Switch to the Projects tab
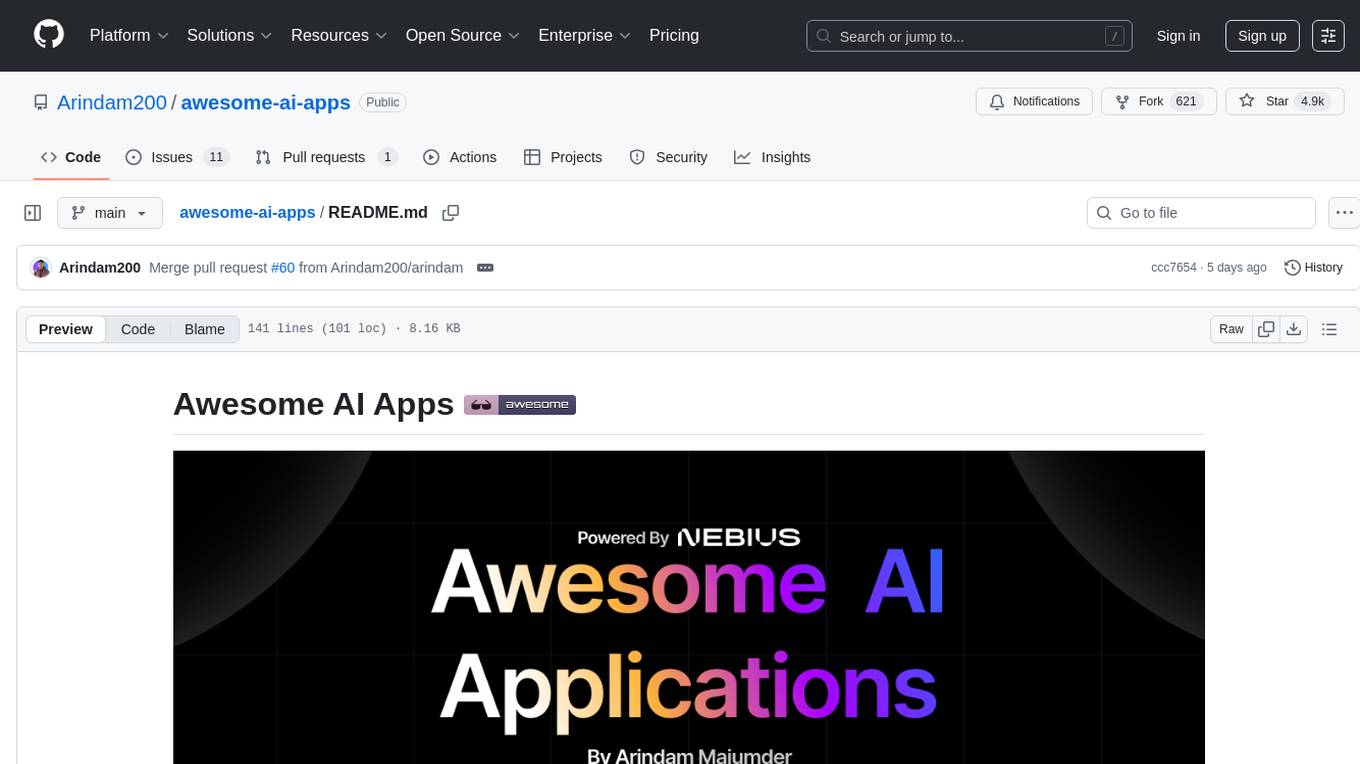This screenshot has width=1360, height=764. [x=563, y=157]
